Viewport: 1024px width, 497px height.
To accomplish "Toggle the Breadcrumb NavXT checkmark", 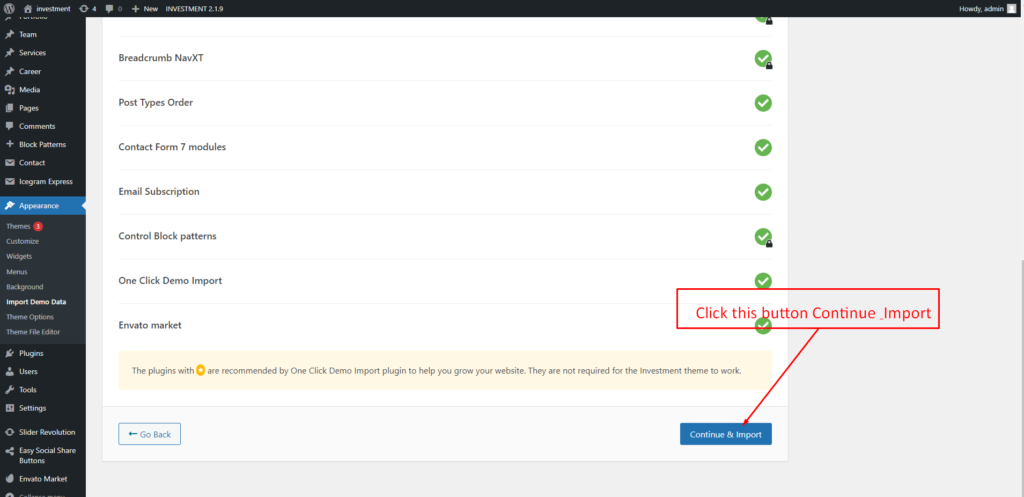I will (x=763, y=58).
